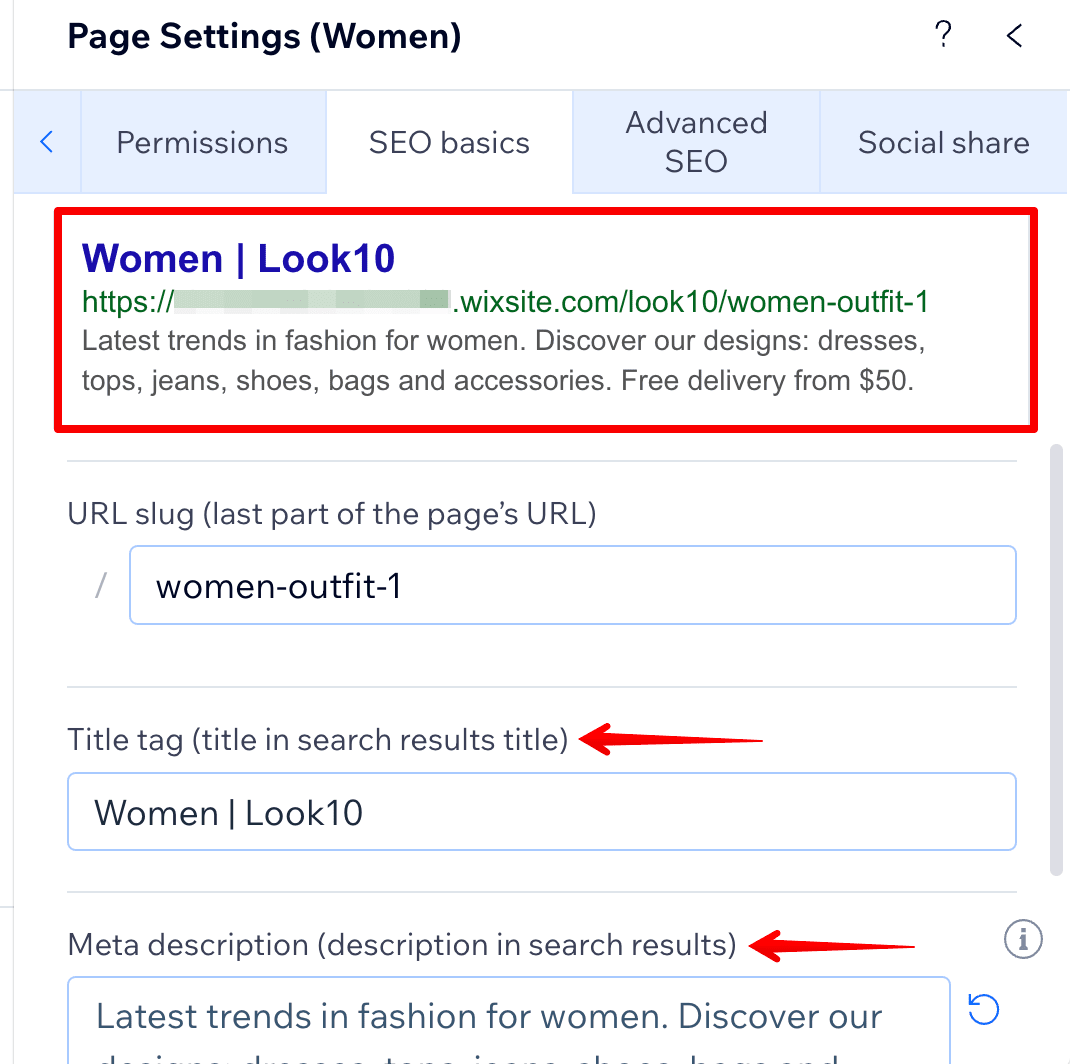This screenshot has width=1070, height=1064.
Task: Click the left chevron beside the Permissions tab
Action: (x=46, y=142)
